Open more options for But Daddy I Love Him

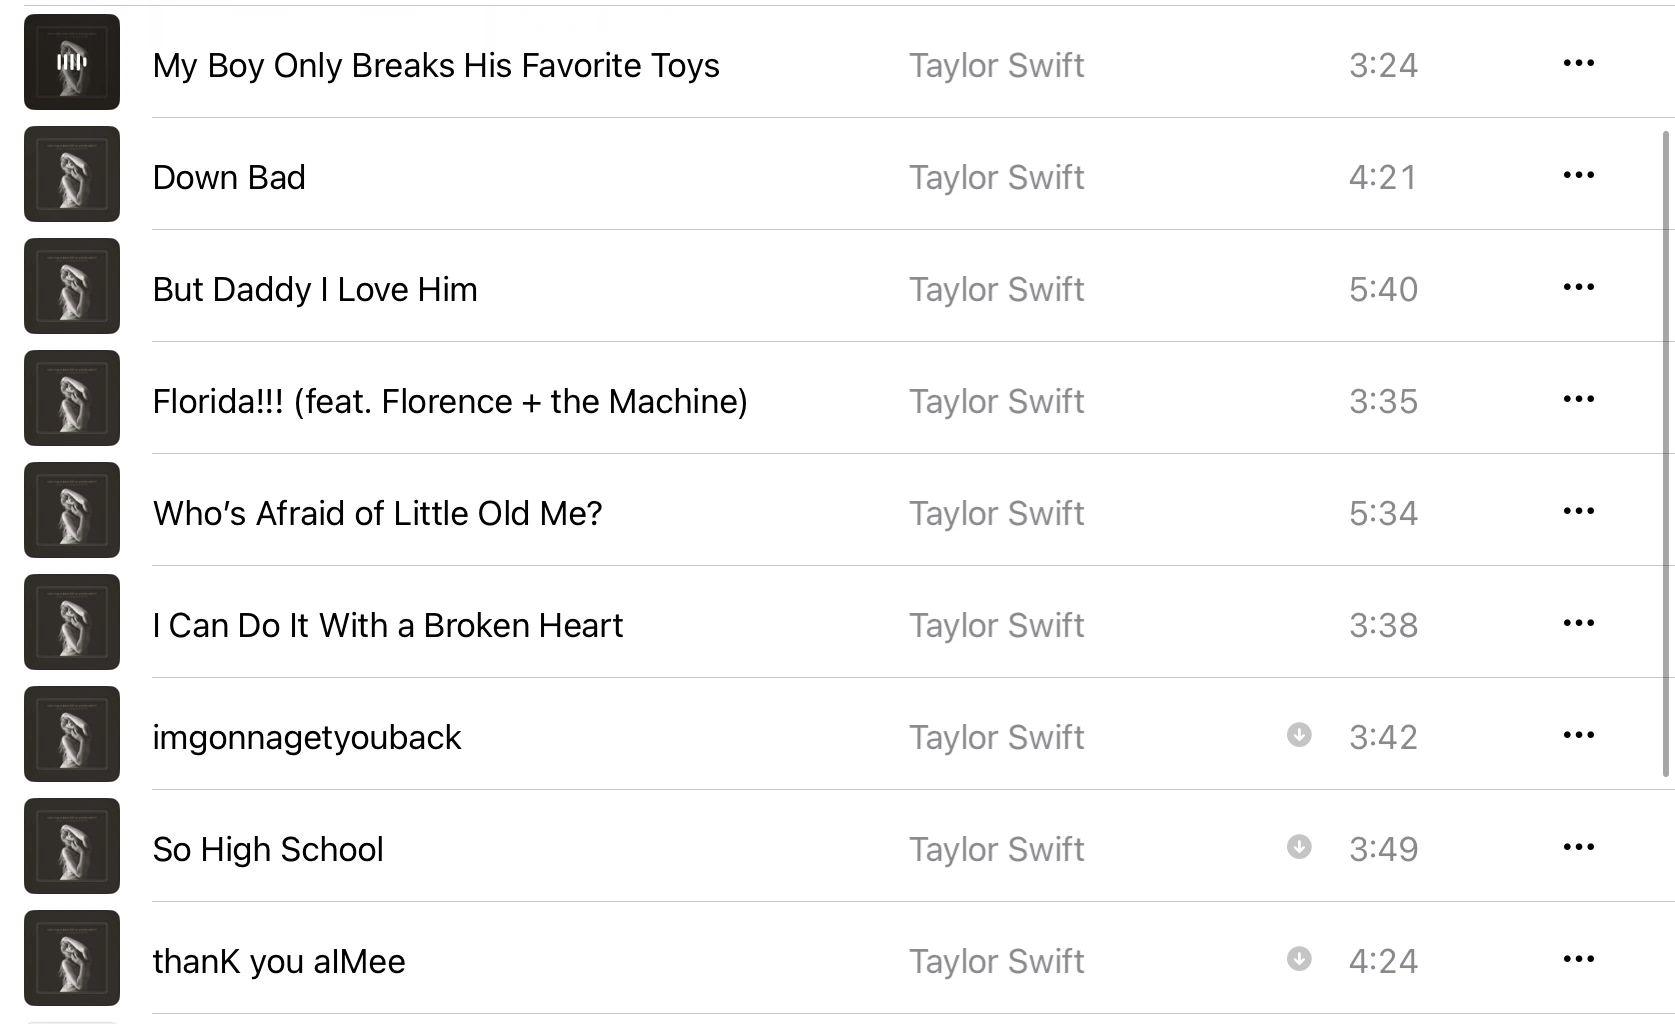coord(1578,287)
